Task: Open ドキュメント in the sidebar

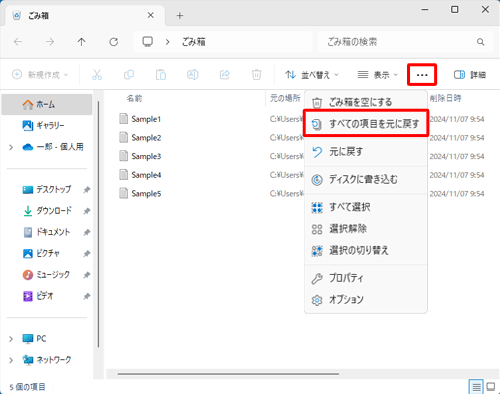Action: tap(47, 232)
